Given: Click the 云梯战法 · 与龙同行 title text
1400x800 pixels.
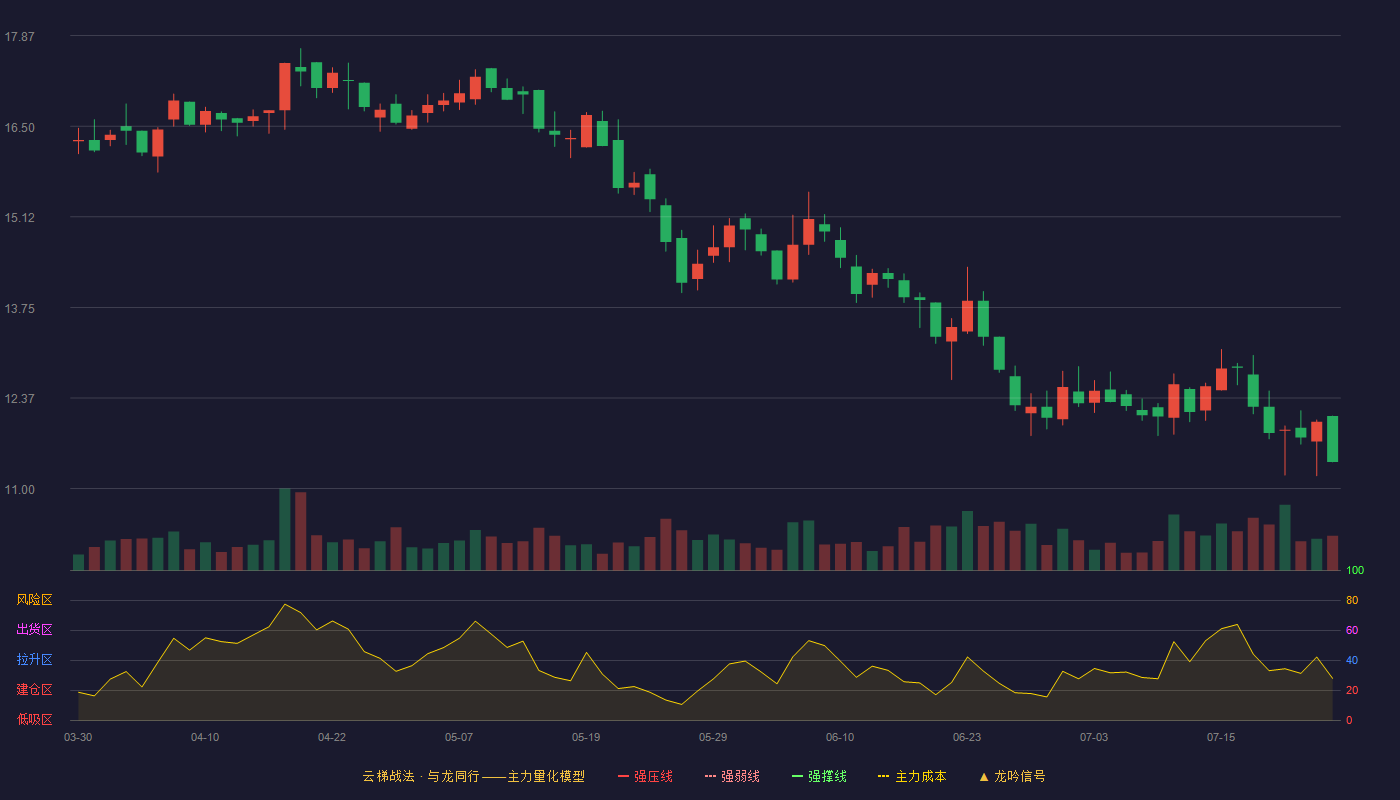Looking at the screenshot, I should (x=420, y=776).
